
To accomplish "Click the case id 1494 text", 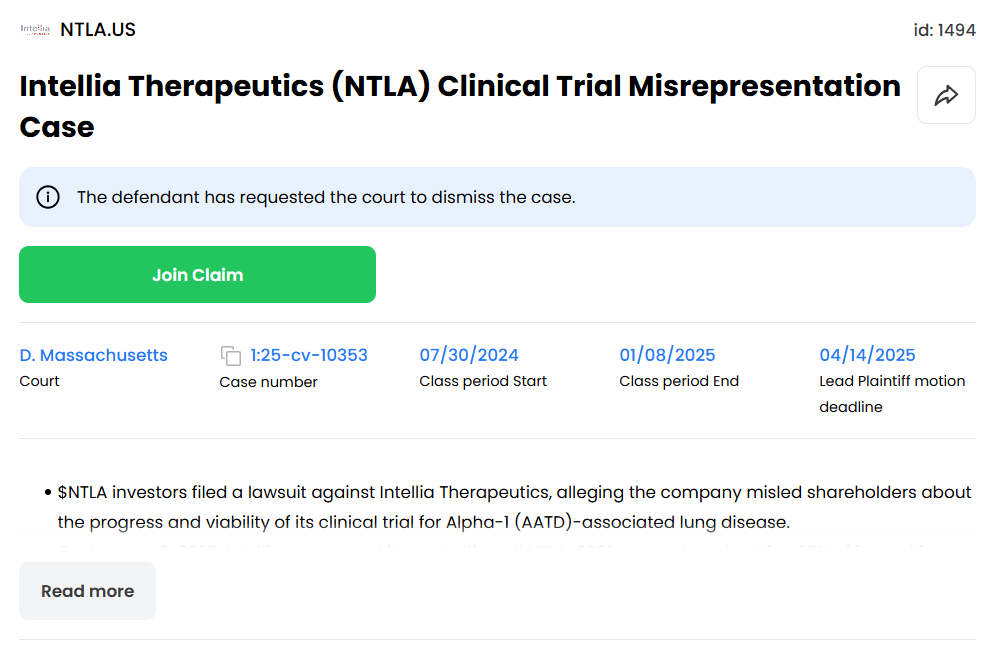I will tap(944, 30).
